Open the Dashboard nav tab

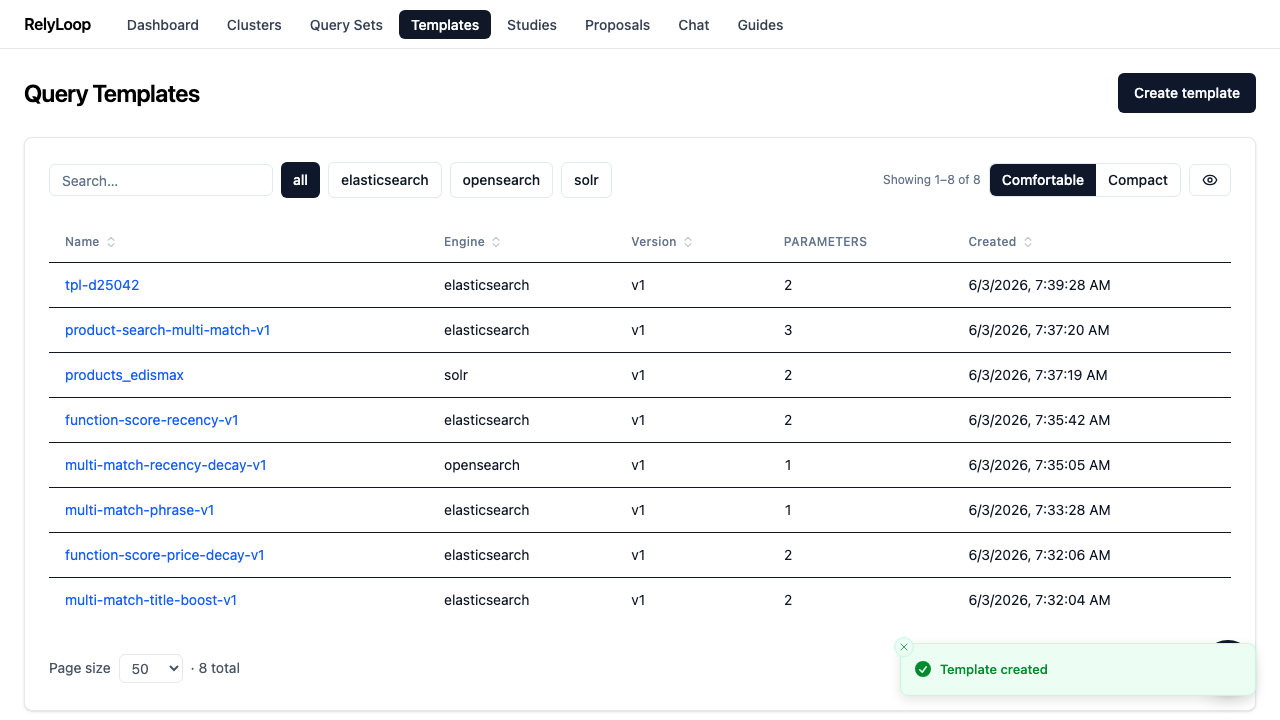click(x=163, y=25)
